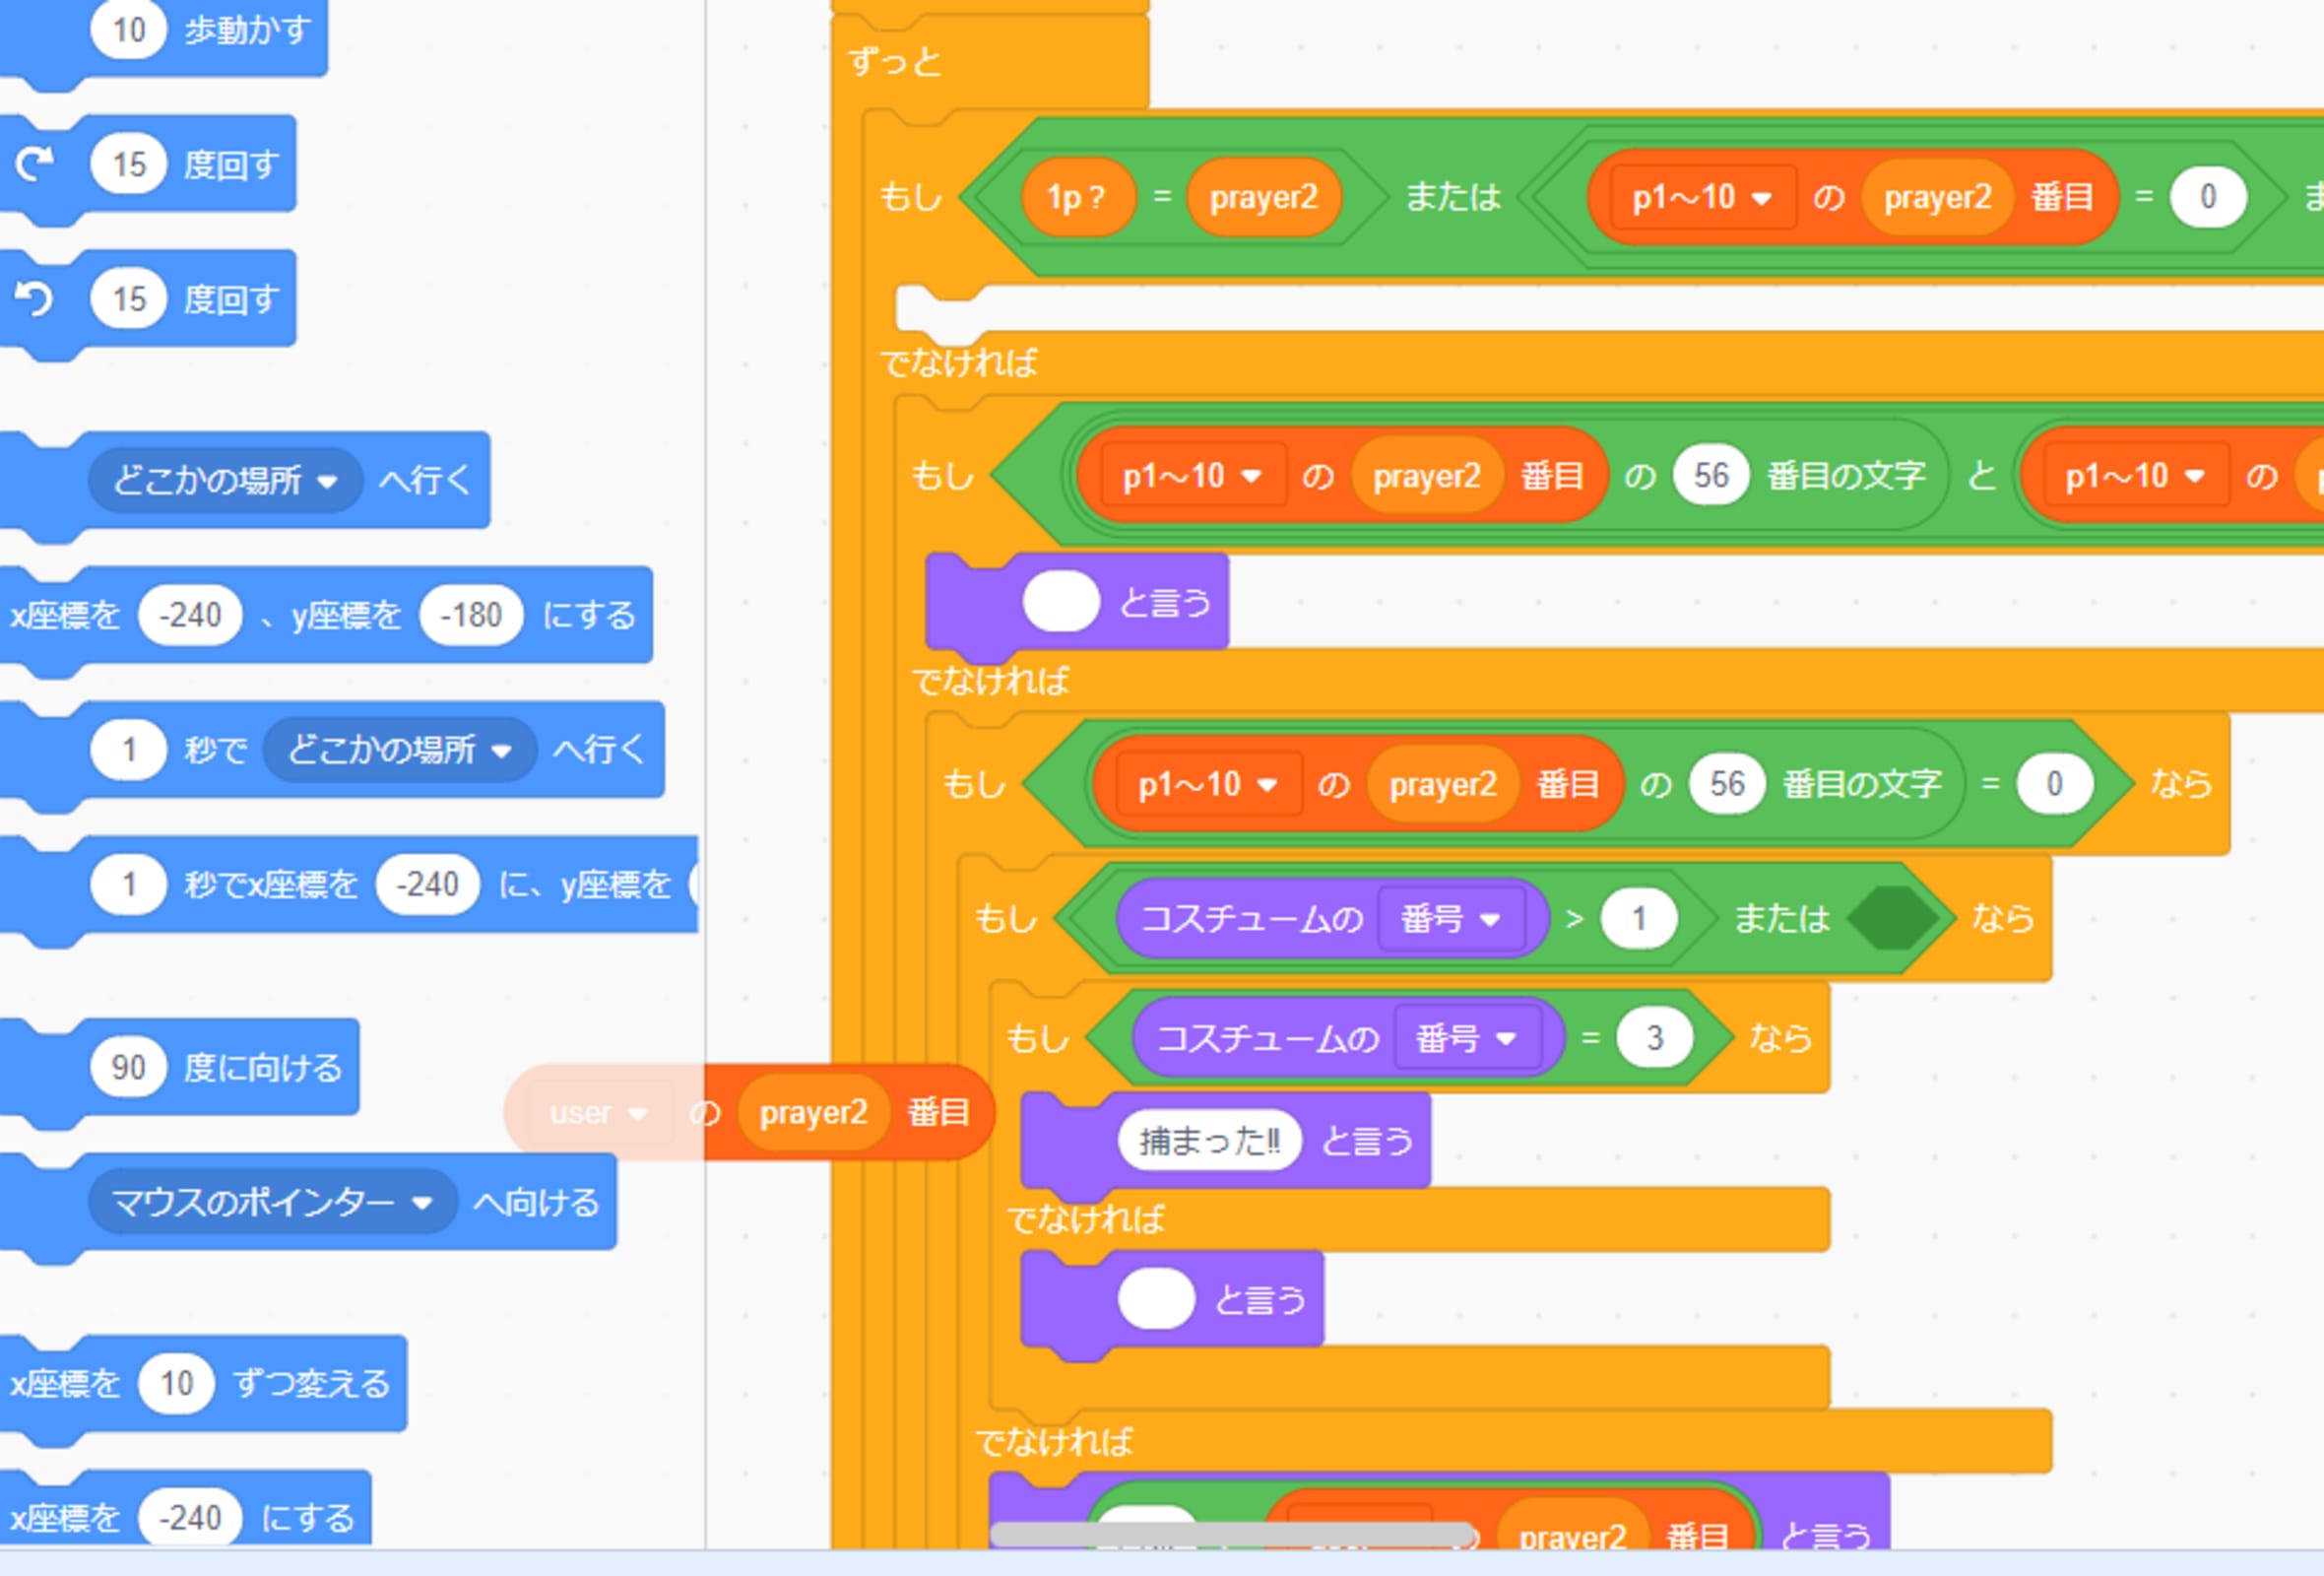Click the 捕まった‼ text input

pyautogui.click(x=1208, y=1140)
